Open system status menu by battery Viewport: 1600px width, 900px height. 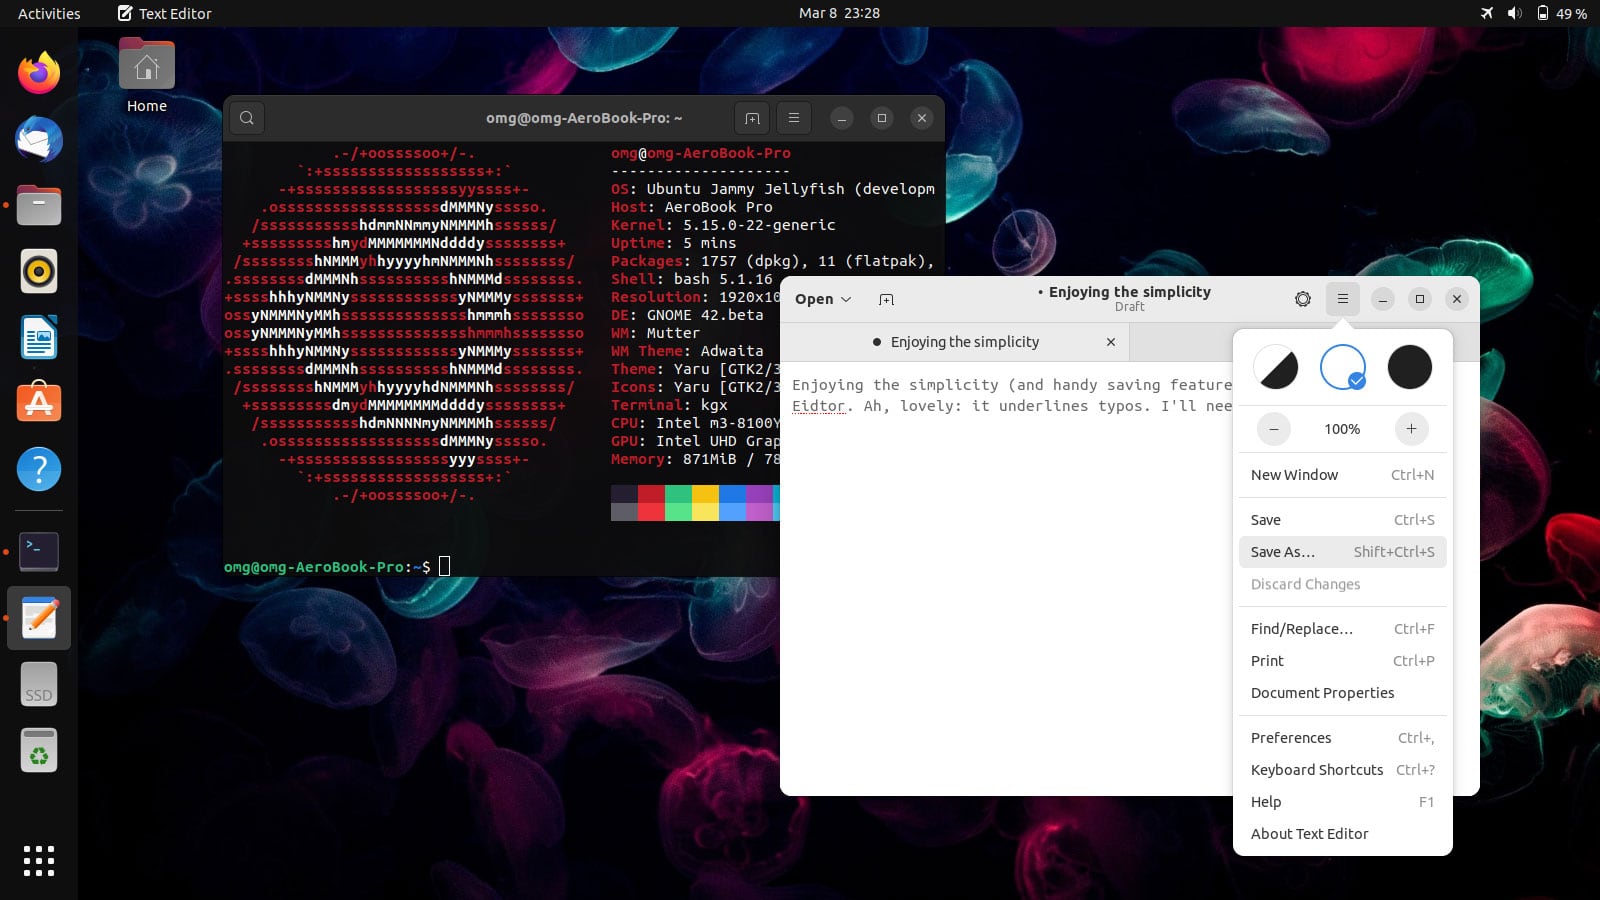[1534, 13]
